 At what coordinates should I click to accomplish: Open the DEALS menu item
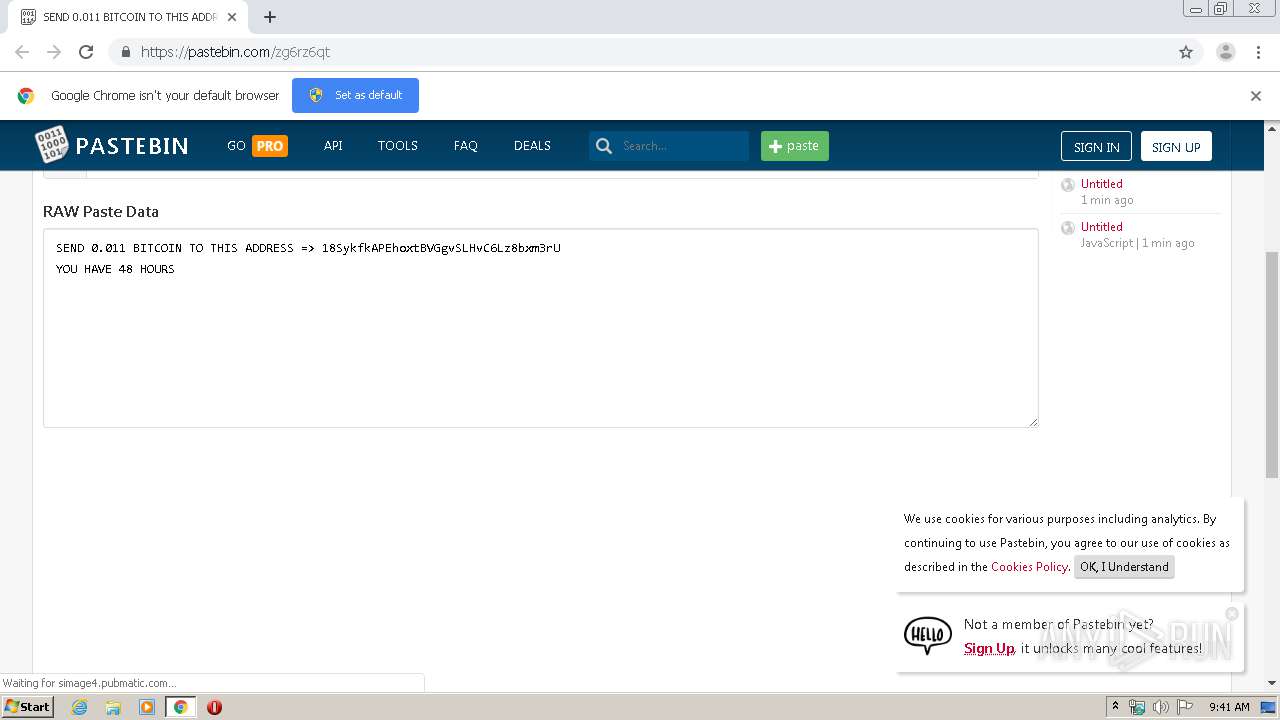(532, 146)
